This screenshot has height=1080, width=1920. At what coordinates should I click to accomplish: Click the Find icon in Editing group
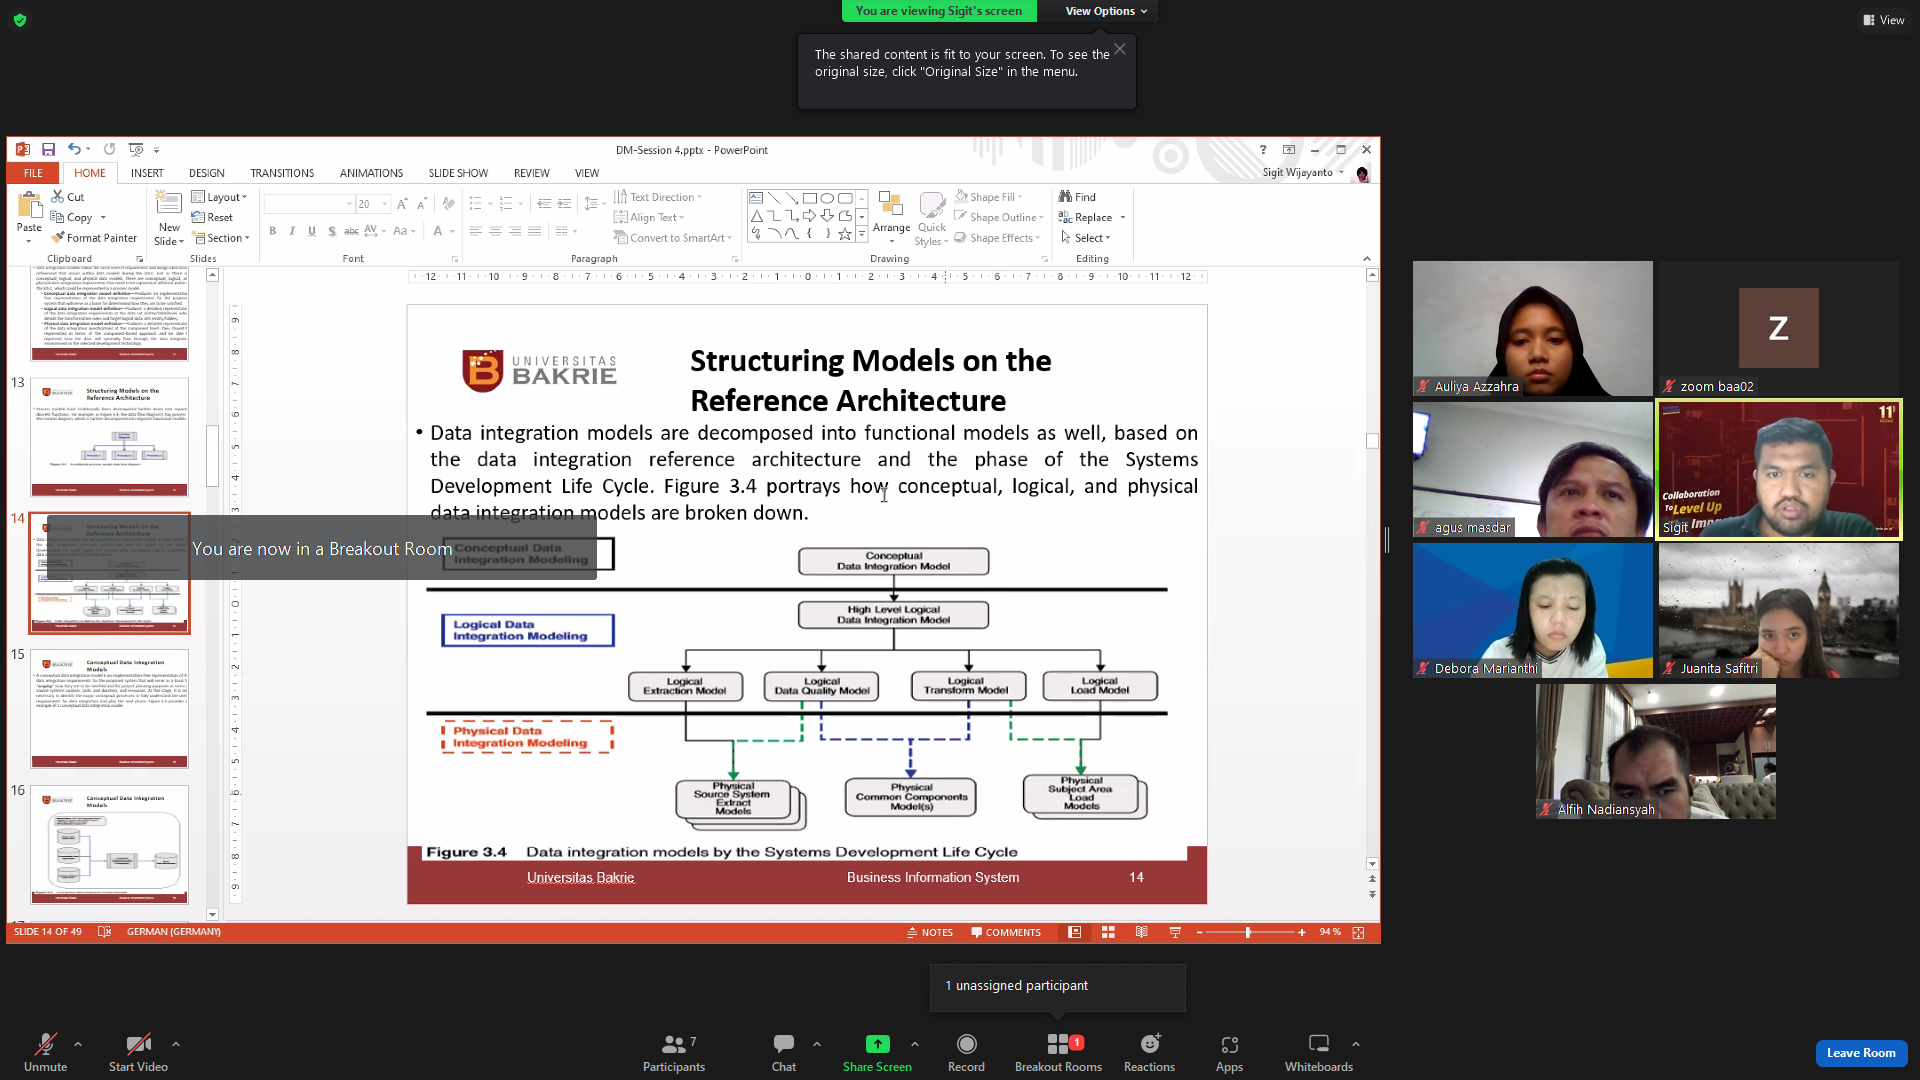[x=1066, y=197]
